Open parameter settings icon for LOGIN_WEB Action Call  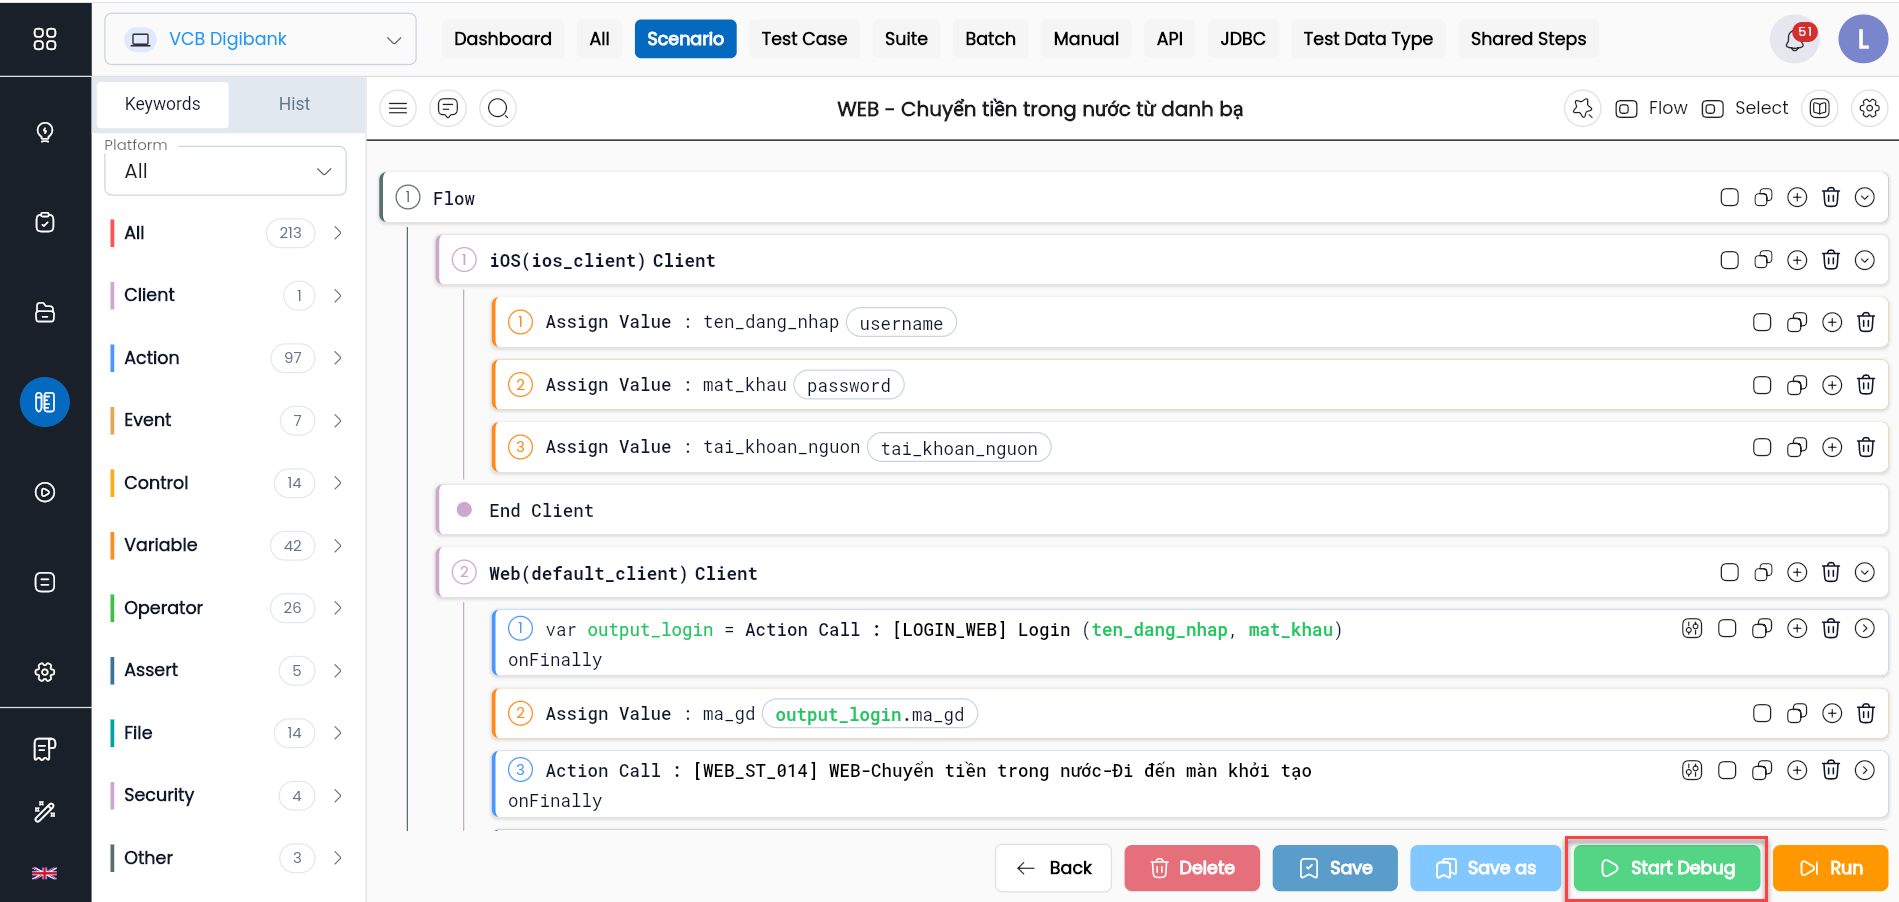click(1692, 628)
